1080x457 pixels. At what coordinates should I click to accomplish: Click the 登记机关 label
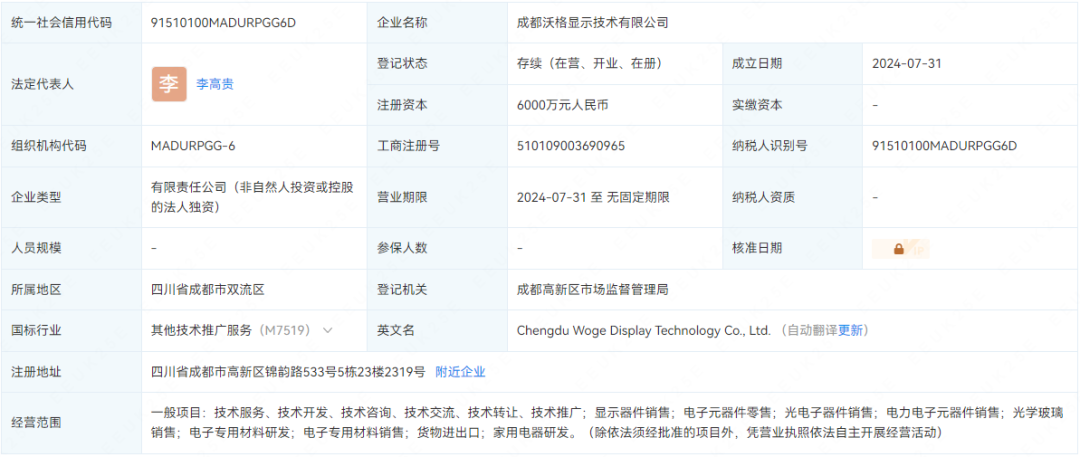coord(402,290)
